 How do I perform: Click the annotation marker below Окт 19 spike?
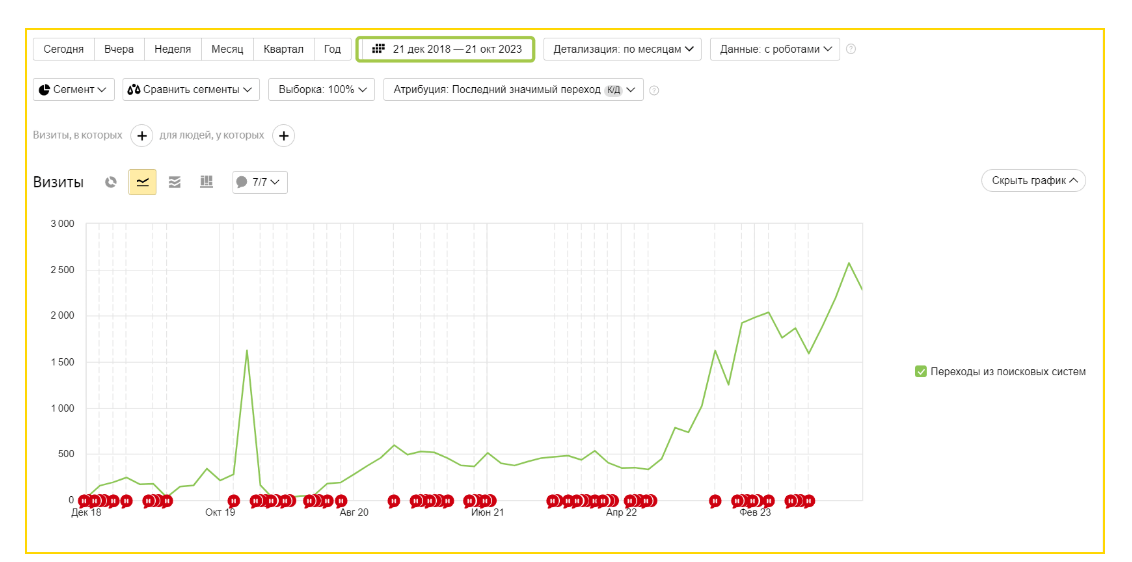tap(233, 501)
